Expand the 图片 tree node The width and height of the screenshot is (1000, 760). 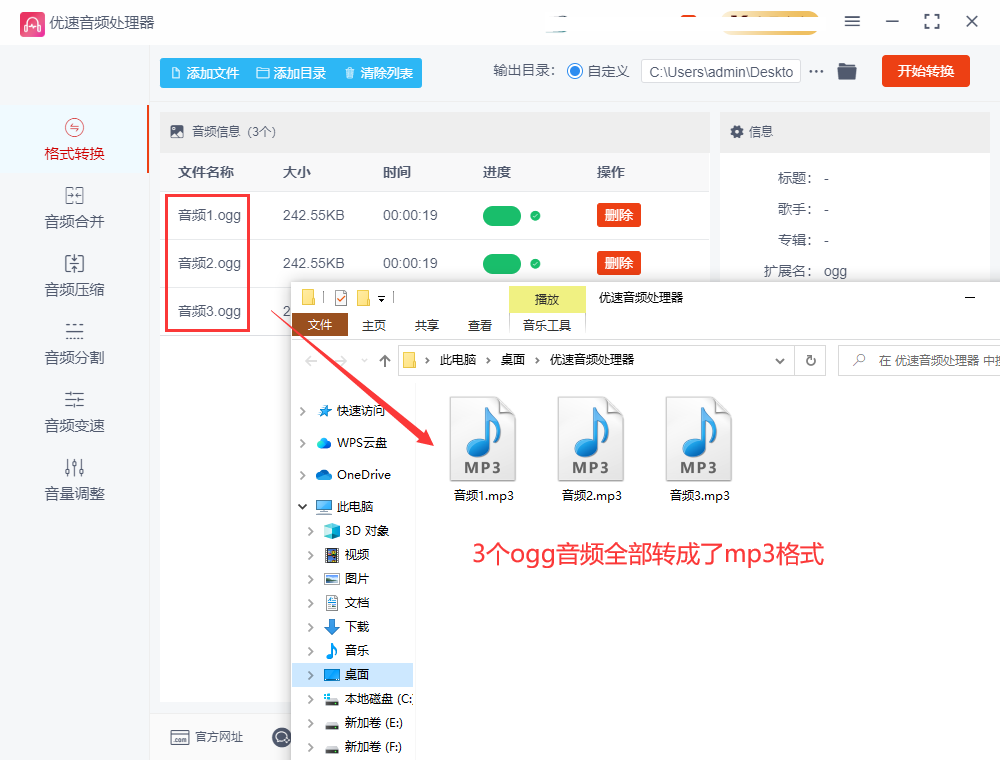pyautogui.click(x=311, y=579)
